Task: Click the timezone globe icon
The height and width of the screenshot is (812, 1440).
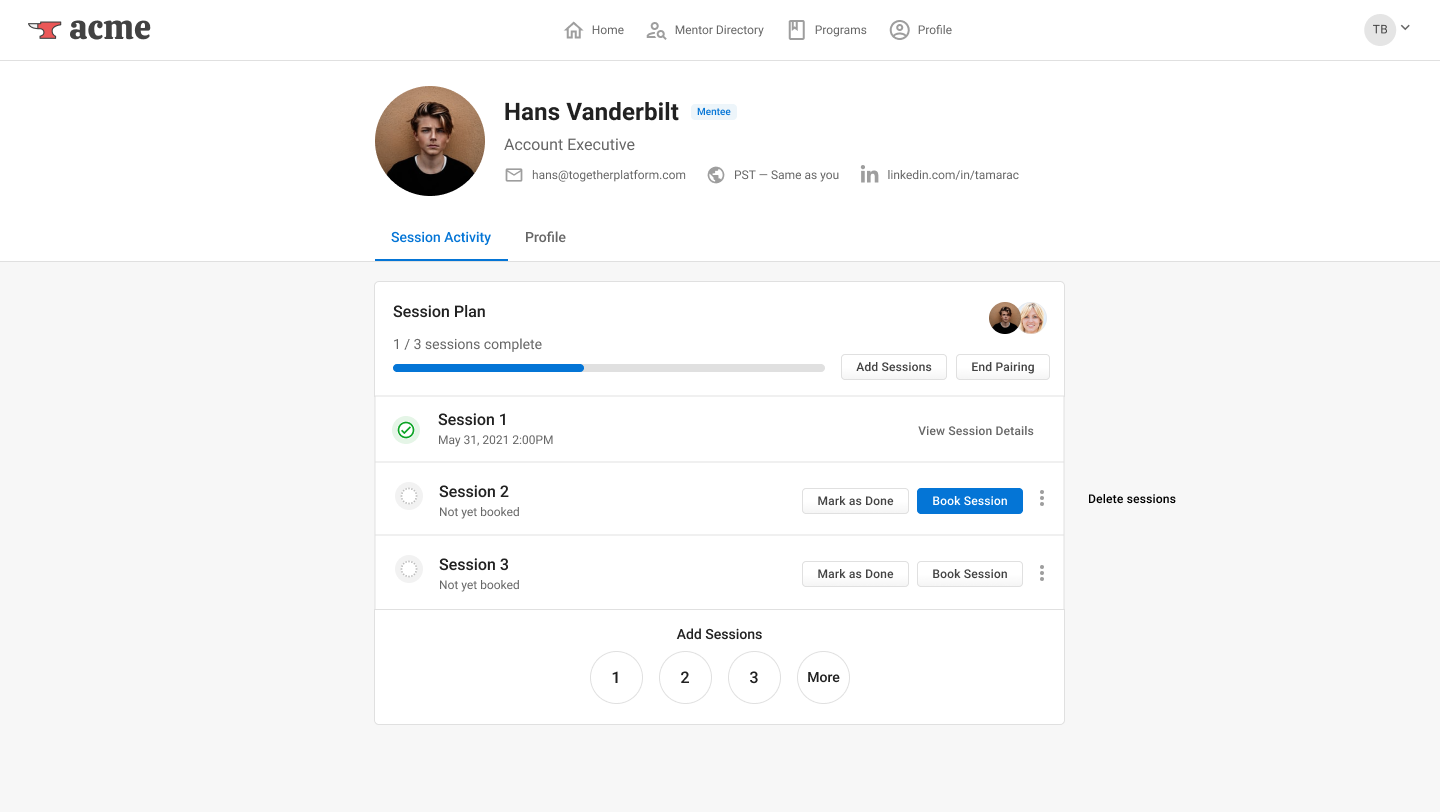Action: pos(716,174)
